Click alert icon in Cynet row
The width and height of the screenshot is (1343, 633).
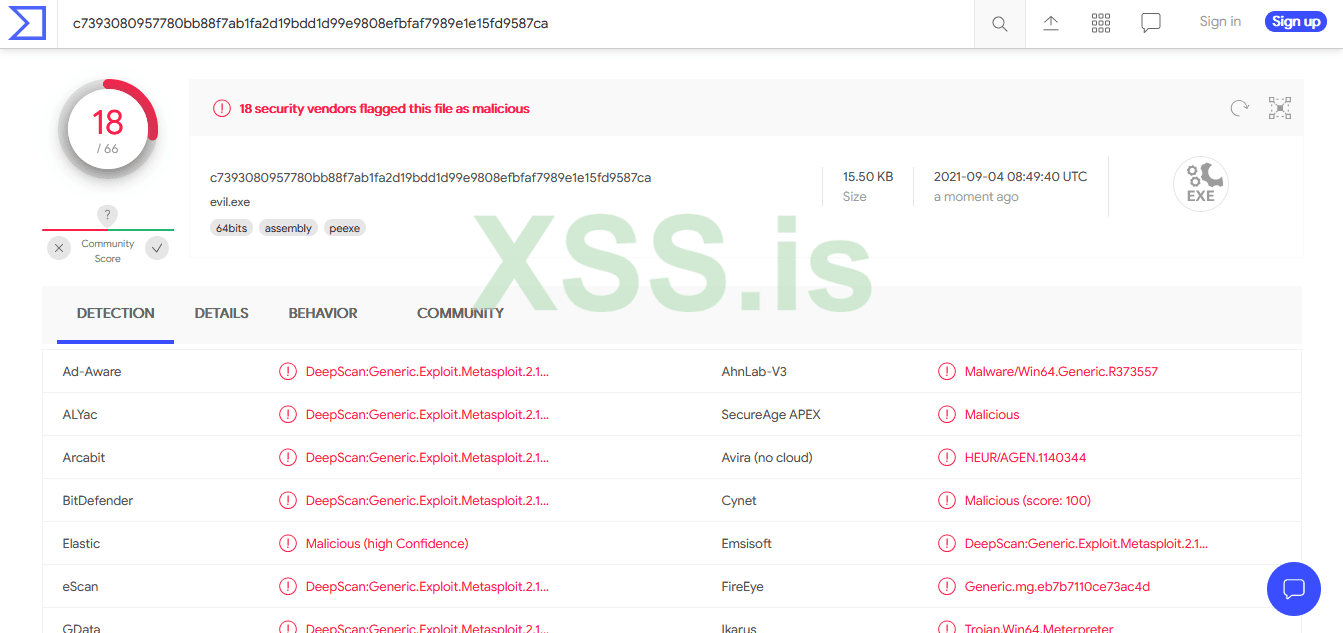947,501
